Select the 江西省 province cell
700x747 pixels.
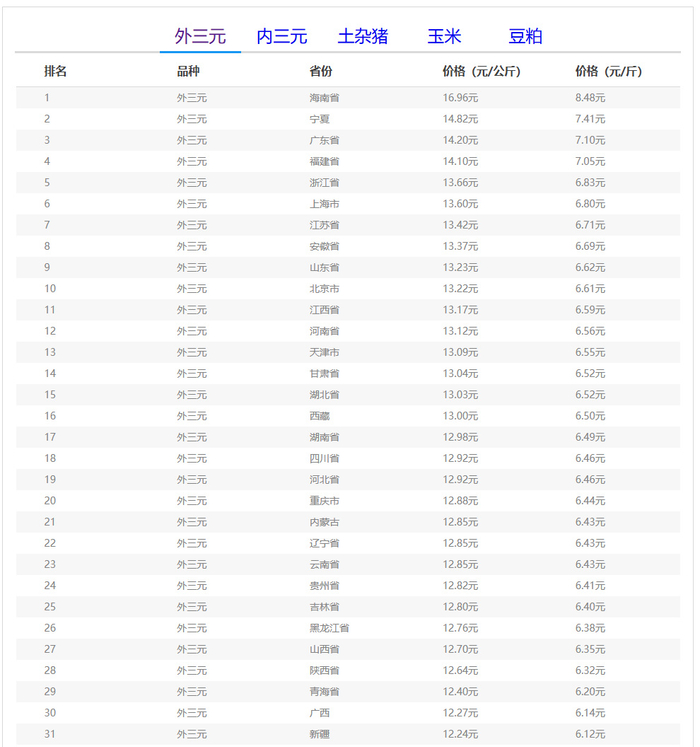pos(325,310)
